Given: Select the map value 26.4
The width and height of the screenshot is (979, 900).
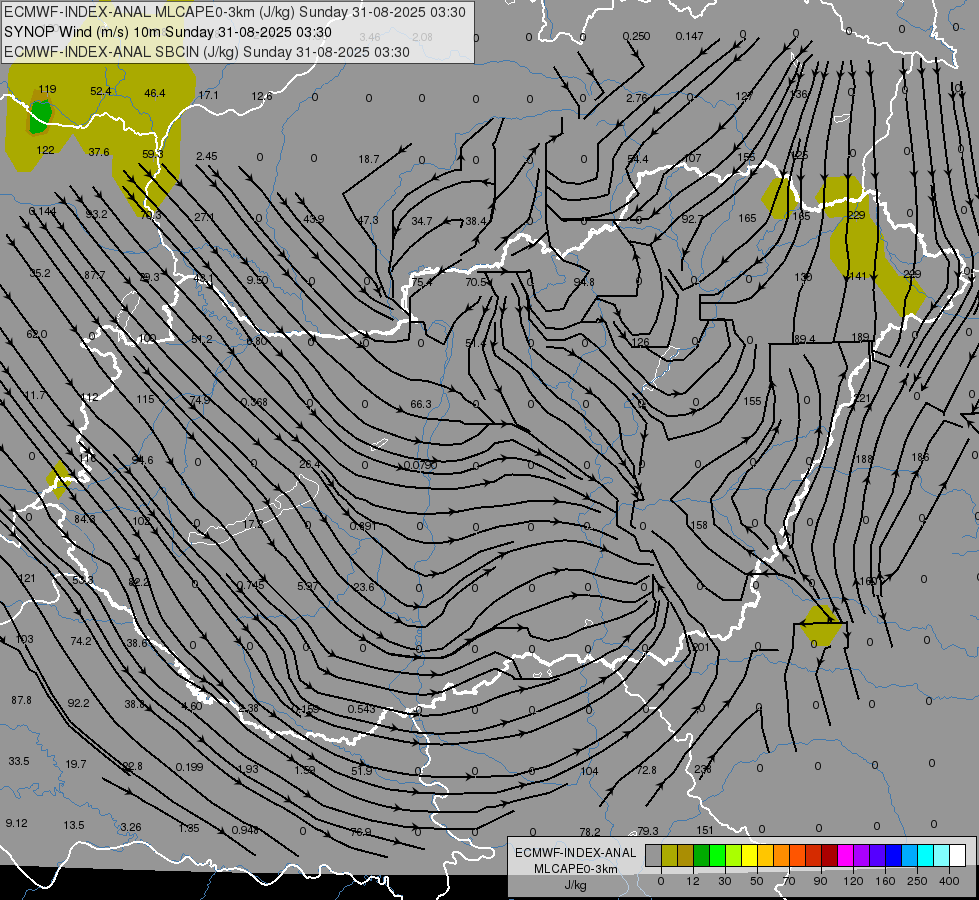Looking at the screenshot, I should [310, 464].
